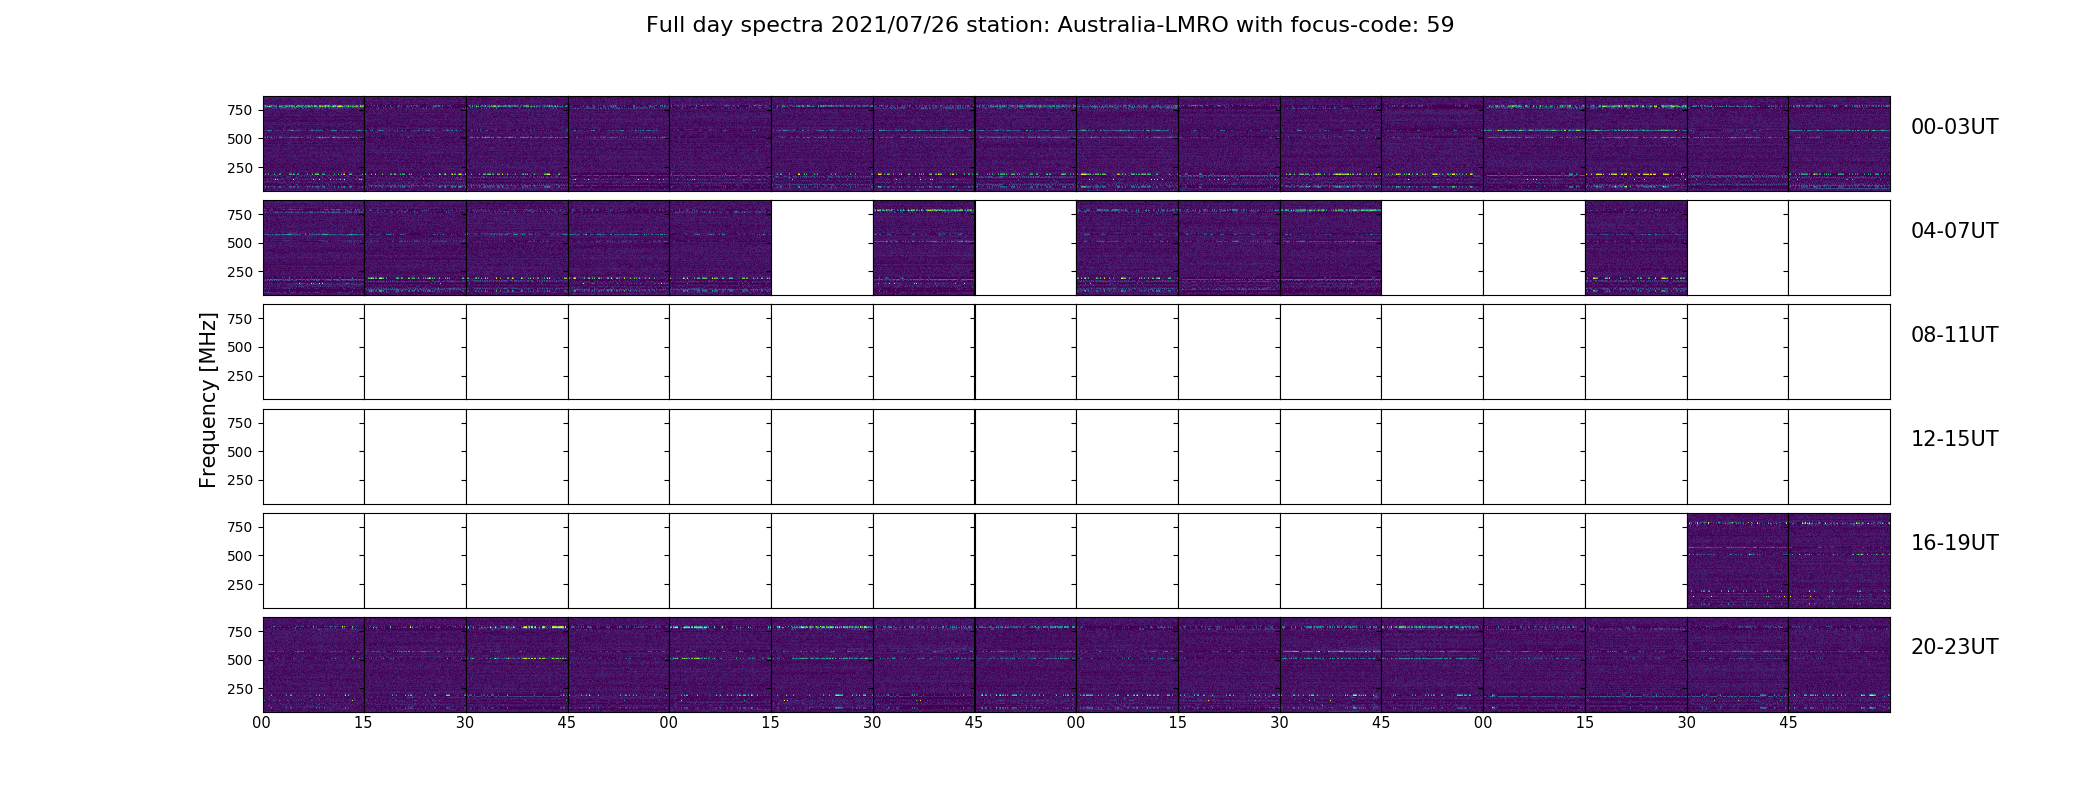Click the 750 tick label of the 04-07UT row
The width and height of the screenshot is (2100, 800).
(x=239, y=215)
